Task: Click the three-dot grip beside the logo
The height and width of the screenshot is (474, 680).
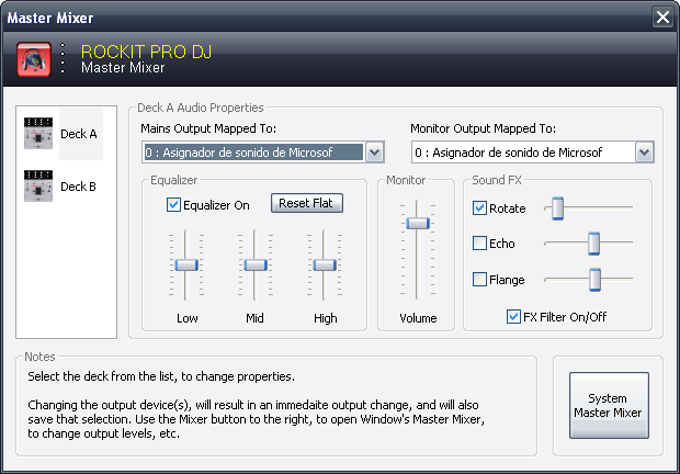Action: [62, 58]
